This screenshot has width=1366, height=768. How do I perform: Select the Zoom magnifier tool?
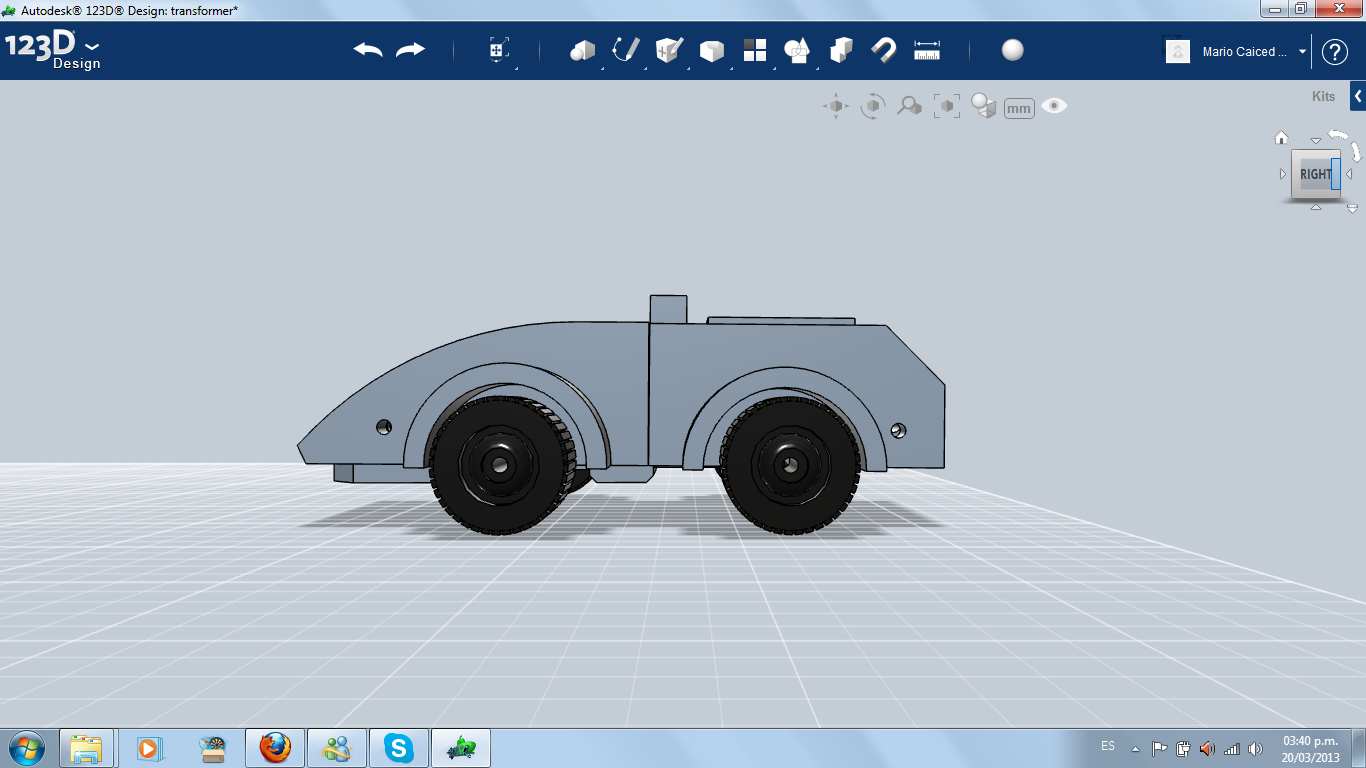pyautogui.click(x=909, y=106)
